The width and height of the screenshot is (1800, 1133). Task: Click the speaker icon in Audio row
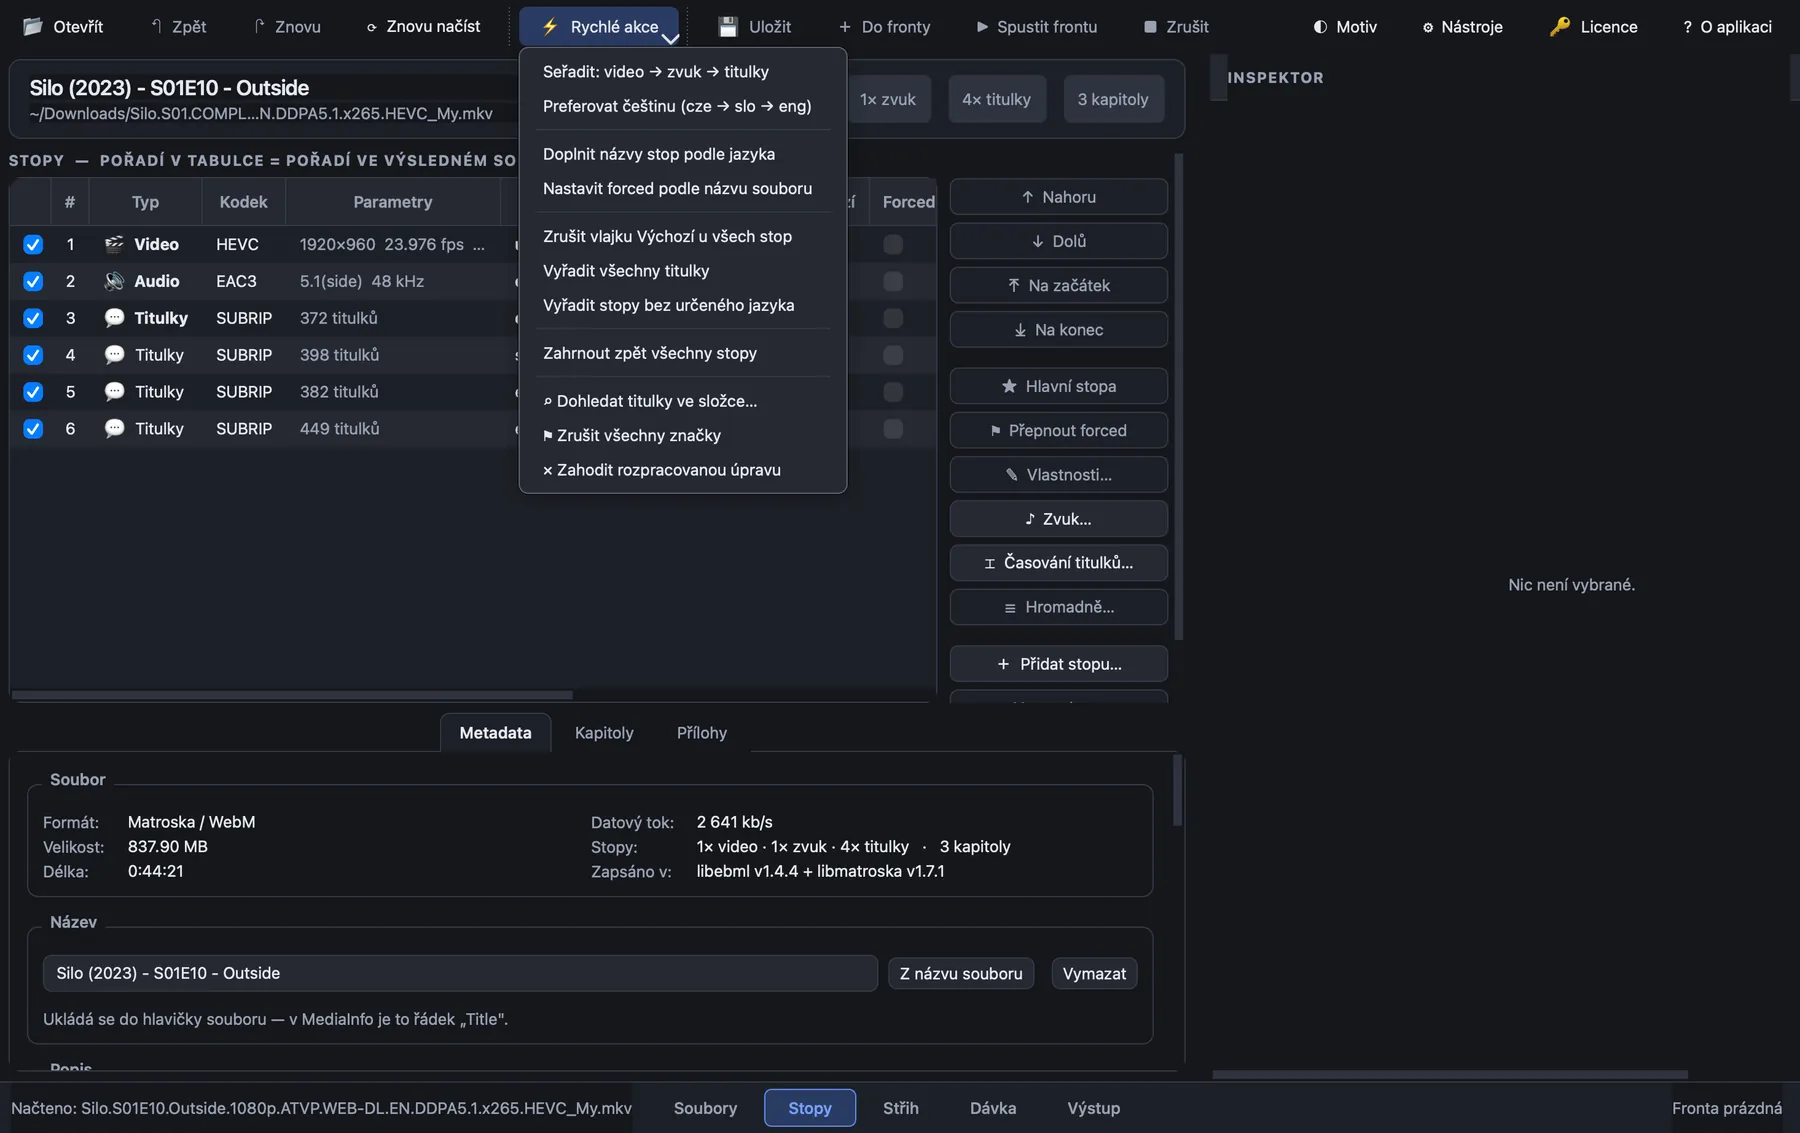[x=114, y=281]
